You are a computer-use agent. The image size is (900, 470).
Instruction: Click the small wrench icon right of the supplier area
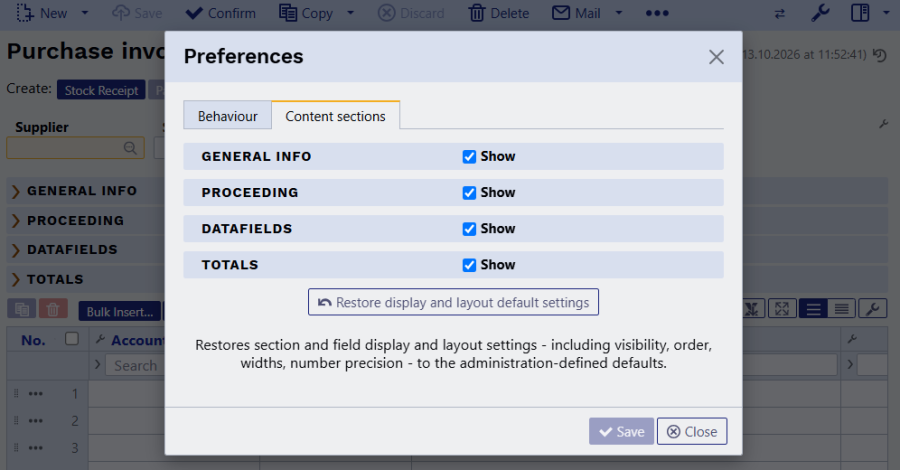click(883, 124)
